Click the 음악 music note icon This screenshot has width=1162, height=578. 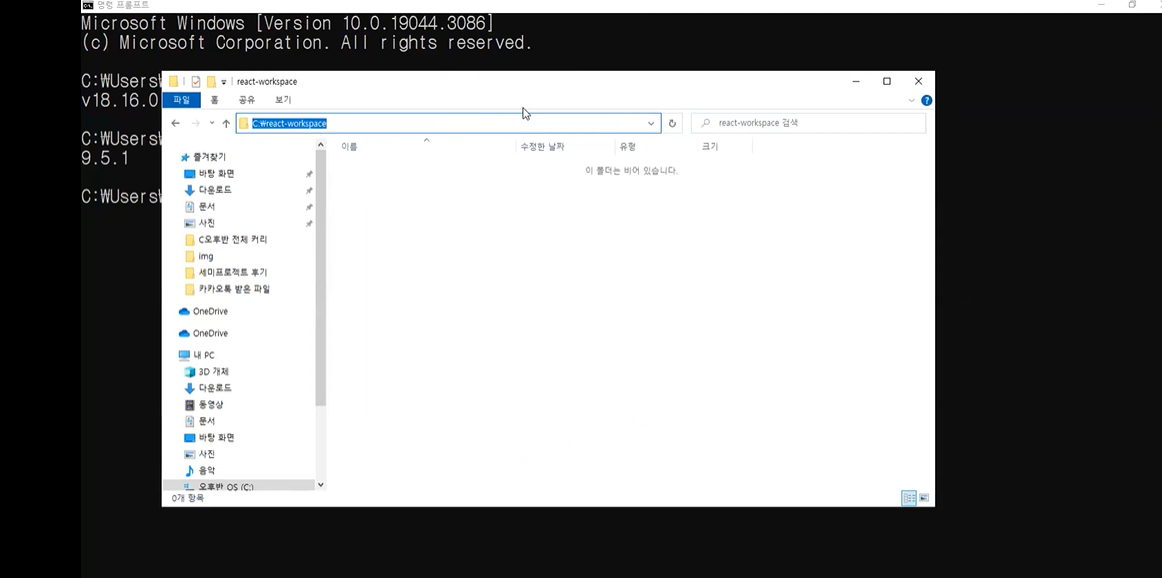(x=190, y=471)
